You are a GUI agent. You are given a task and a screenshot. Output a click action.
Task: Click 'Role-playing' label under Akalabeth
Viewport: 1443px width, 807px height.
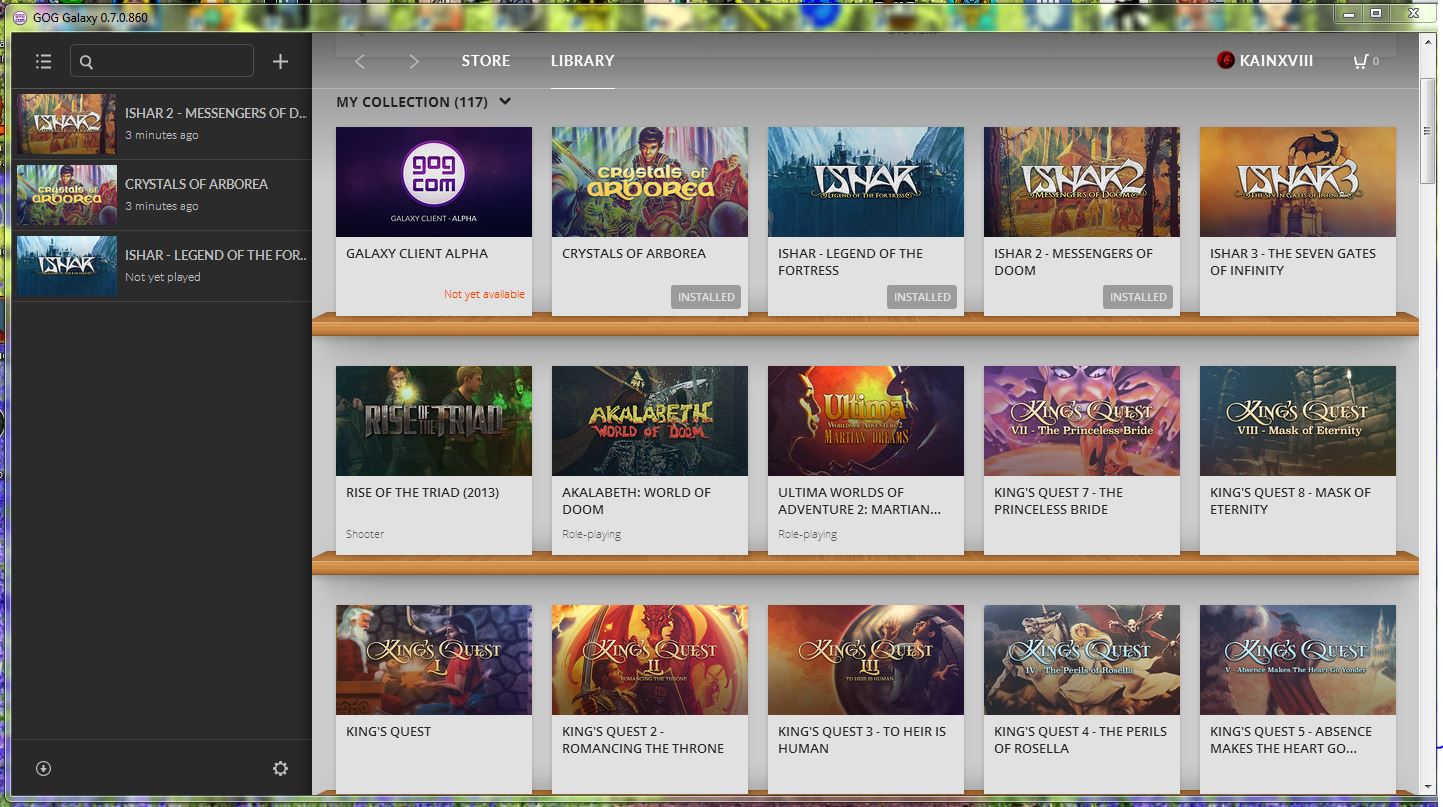tap(591, 534)
